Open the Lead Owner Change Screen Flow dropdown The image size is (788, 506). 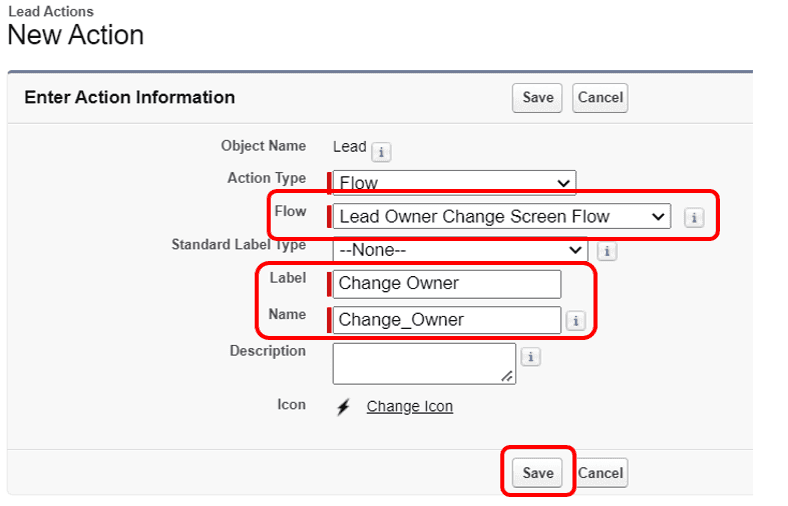pos(502,217)
